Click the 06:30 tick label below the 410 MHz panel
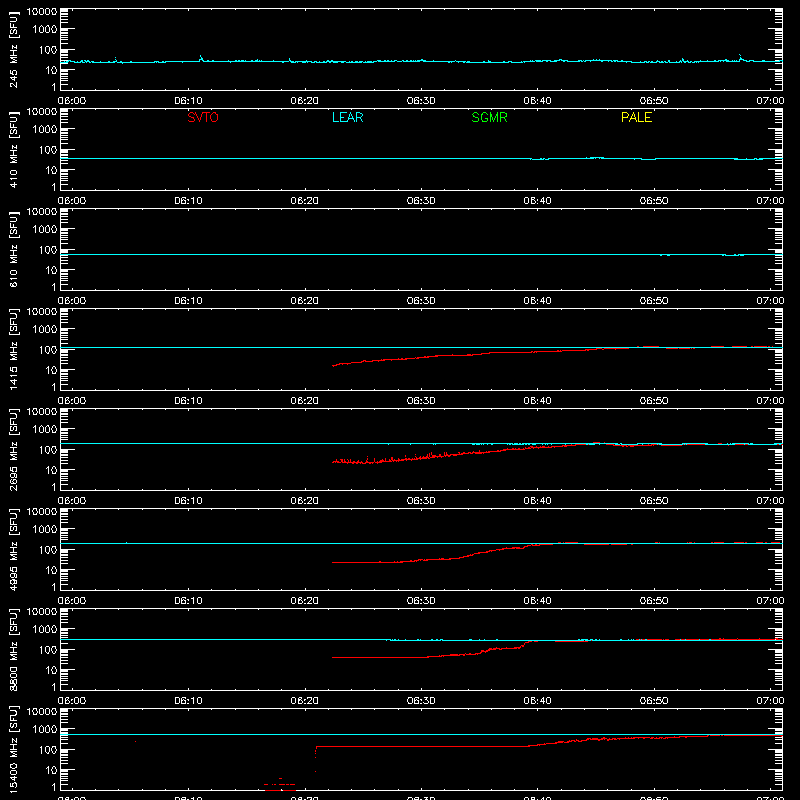This screenshot has width=800, height=800. tap(421, 201)
